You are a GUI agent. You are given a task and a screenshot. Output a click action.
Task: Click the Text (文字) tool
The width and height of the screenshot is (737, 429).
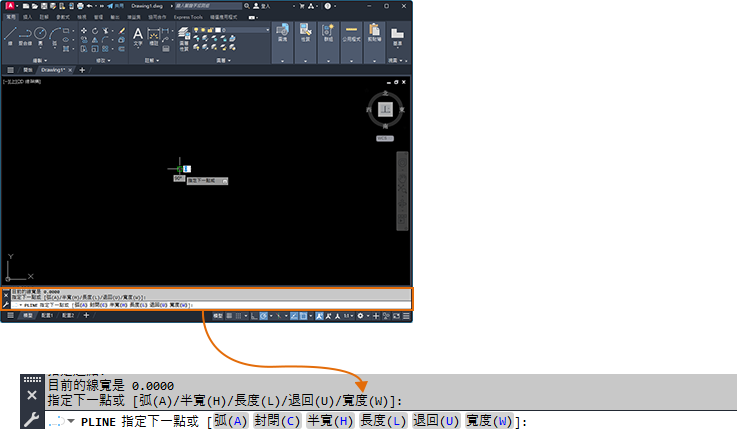coord(138,36)
